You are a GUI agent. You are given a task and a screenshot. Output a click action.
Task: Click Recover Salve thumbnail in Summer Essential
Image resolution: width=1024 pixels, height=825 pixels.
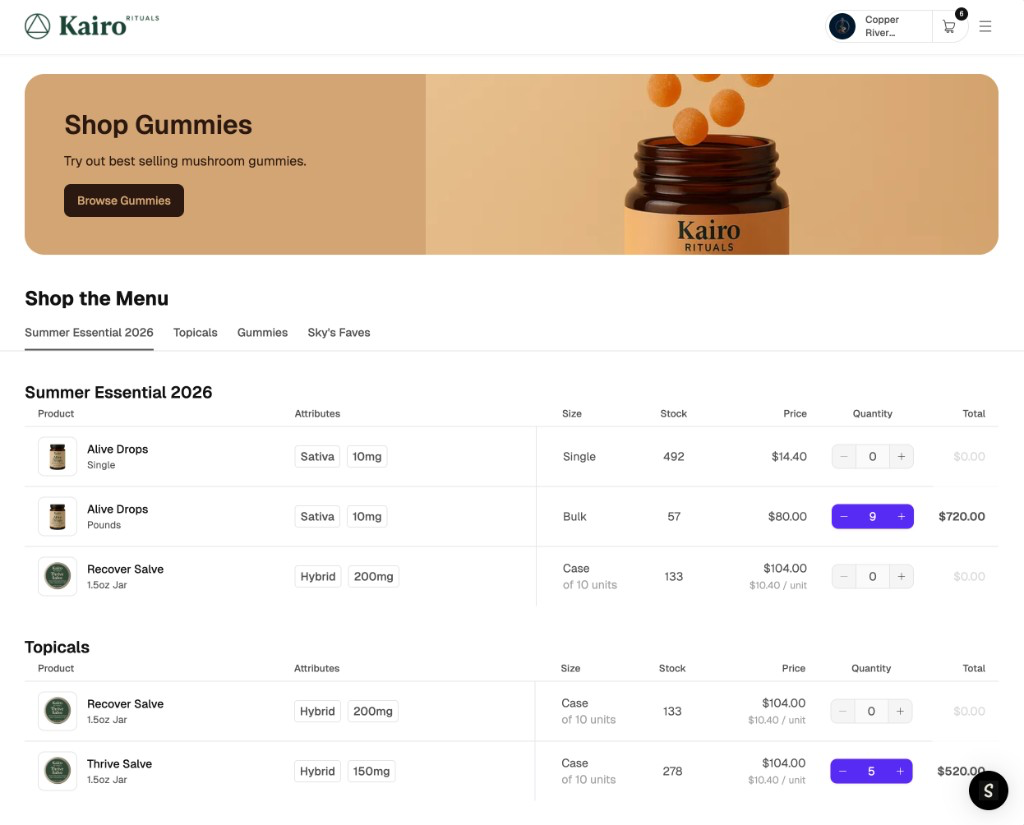pyautogui.click(x=57, y=577)
